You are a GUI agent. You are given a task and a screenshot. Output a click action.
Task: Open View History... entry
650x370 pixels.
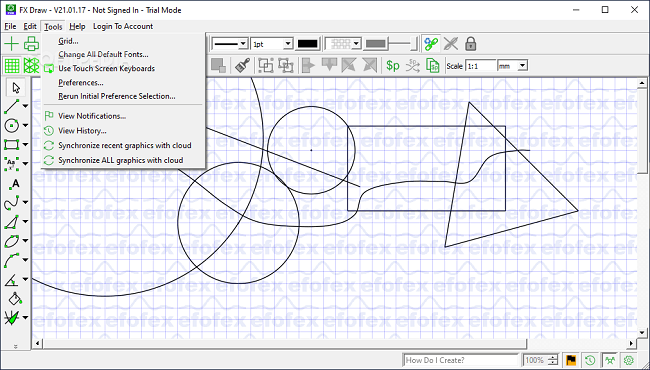click(123, 131)
